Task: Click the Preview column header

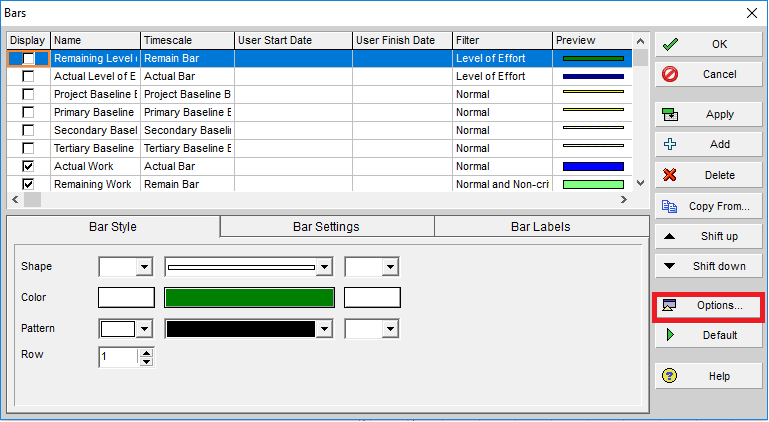Action: (592, 40)
